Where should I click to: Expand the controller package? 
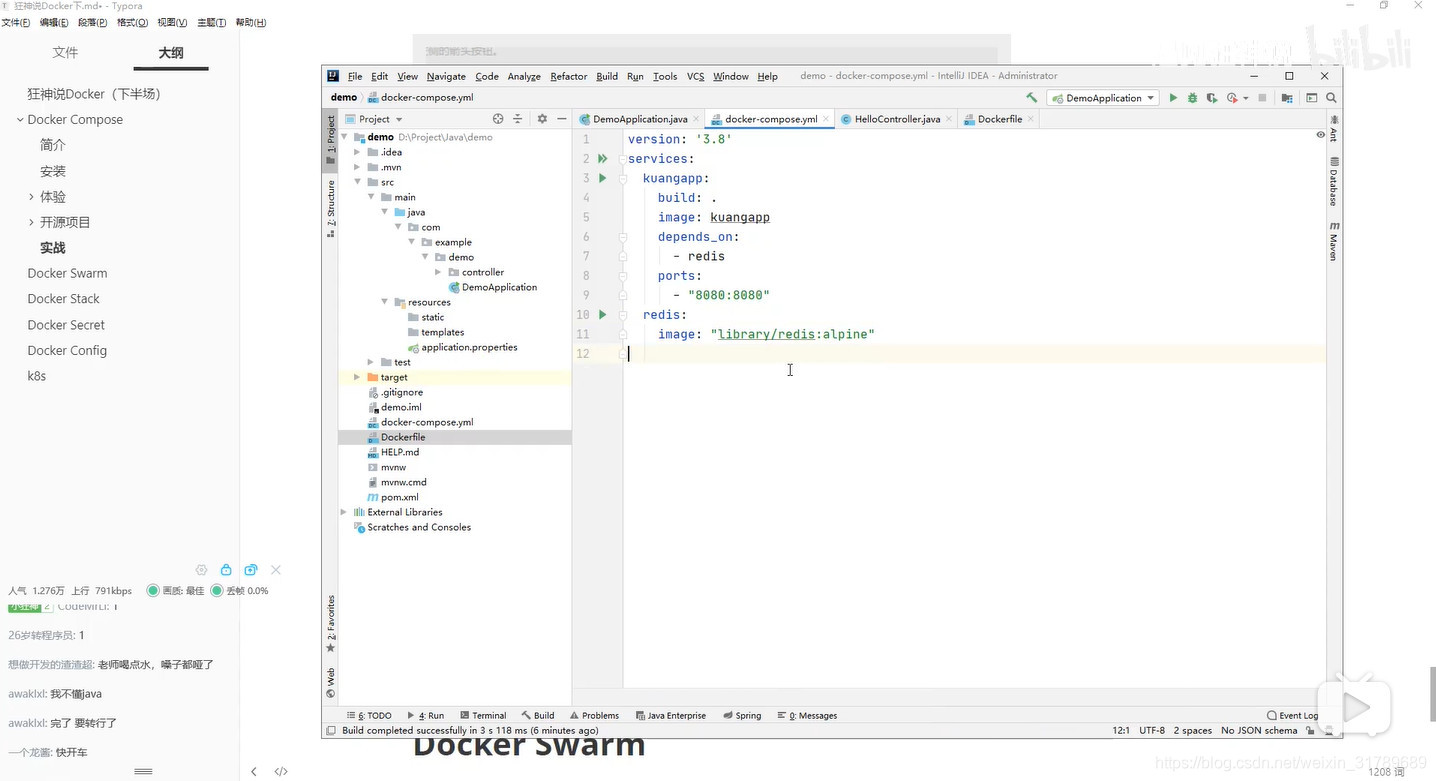[x=439, y=272]
